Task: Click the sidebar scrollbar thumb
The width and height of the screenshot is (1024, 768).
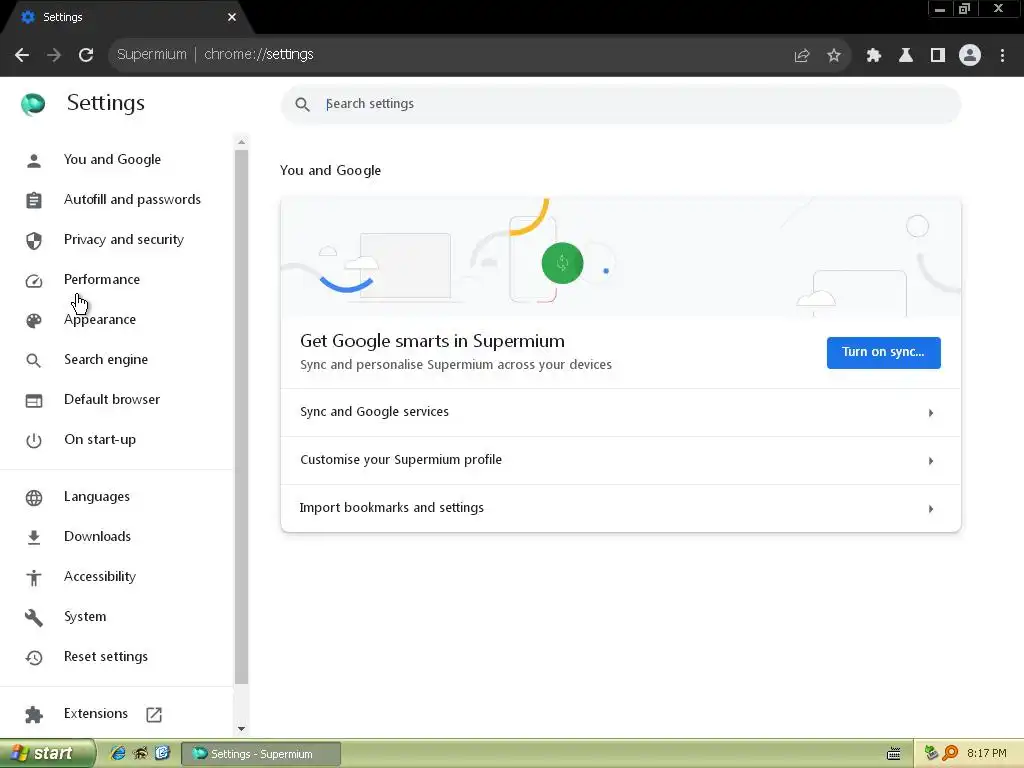Action: coord(242,417)
